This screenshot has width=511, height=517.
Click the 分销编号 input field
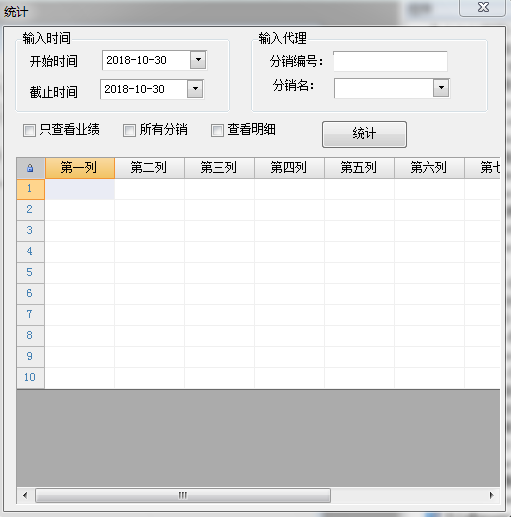coord(390,61)
